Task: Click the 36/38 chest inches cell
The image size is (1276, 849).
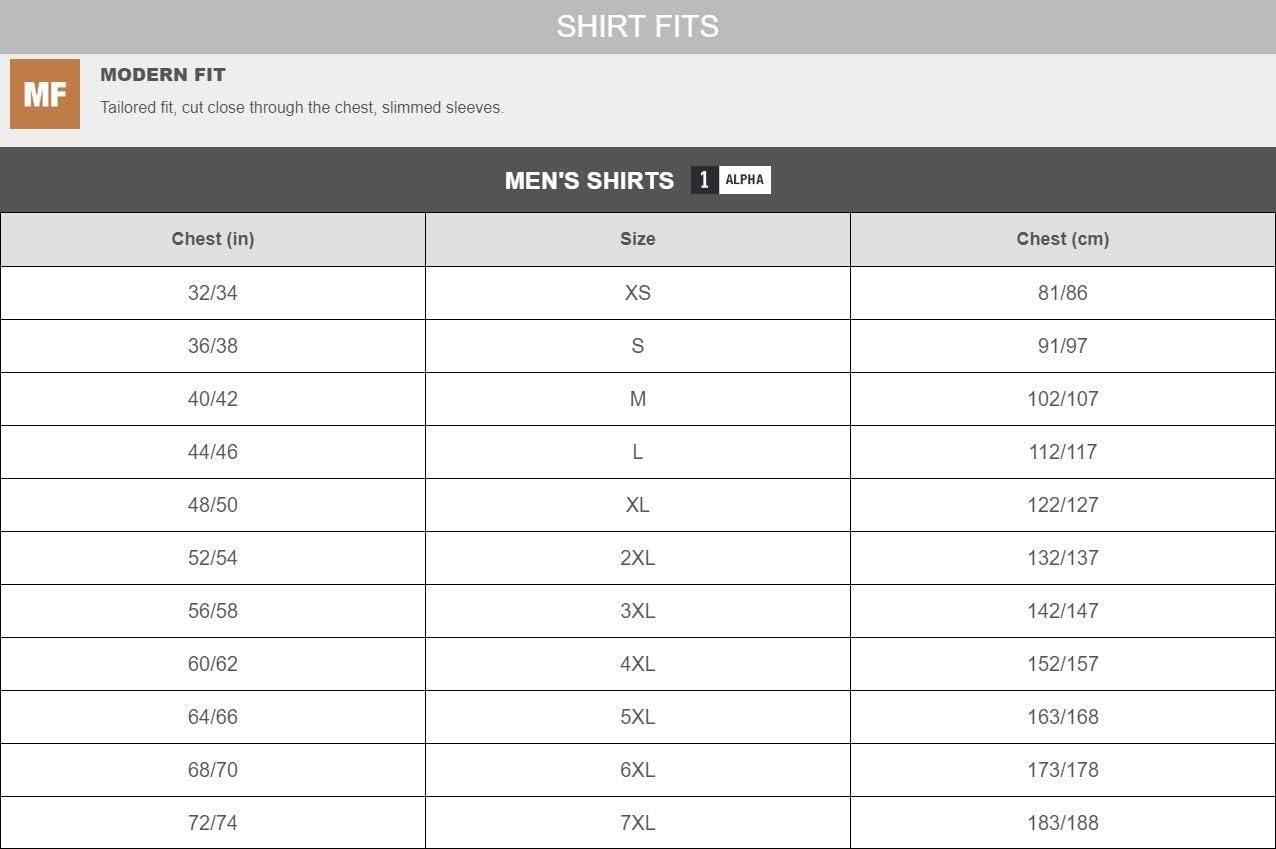Action: point(213,346)
